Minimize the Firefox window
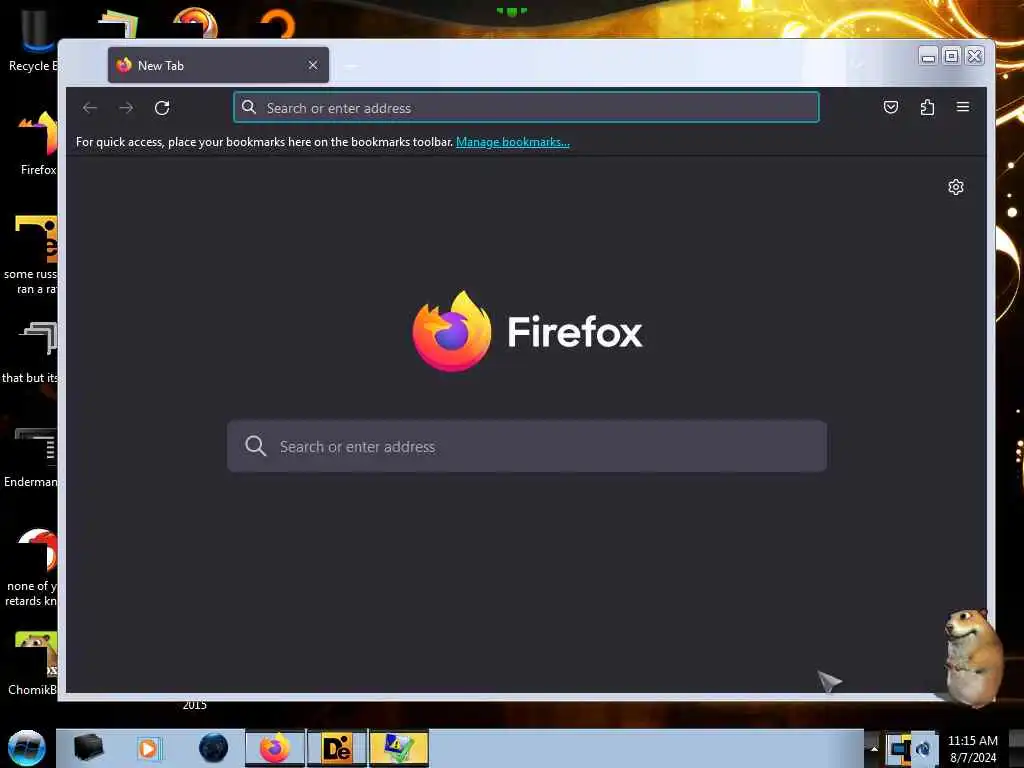This screenshot has height=768, width=1024. (928, 56)
